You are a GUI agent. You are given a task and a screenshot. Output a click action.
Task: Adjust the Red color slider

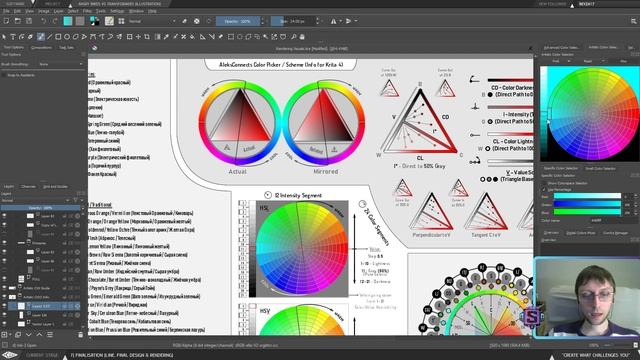pos(587,196)
